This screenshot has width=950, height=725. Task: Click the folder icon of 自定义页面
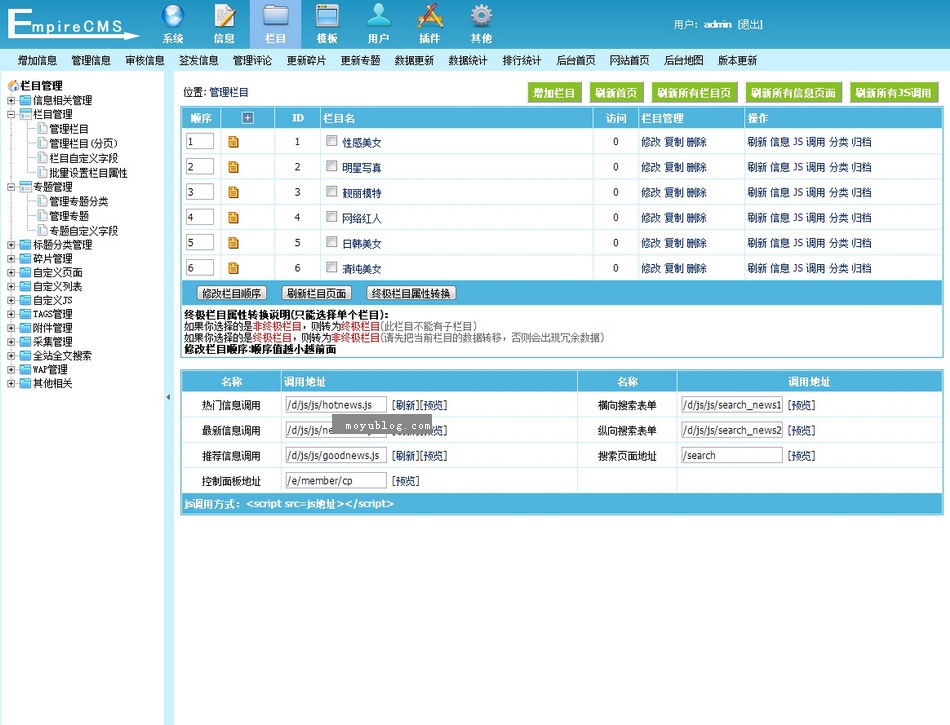click(x=25, y=273)
